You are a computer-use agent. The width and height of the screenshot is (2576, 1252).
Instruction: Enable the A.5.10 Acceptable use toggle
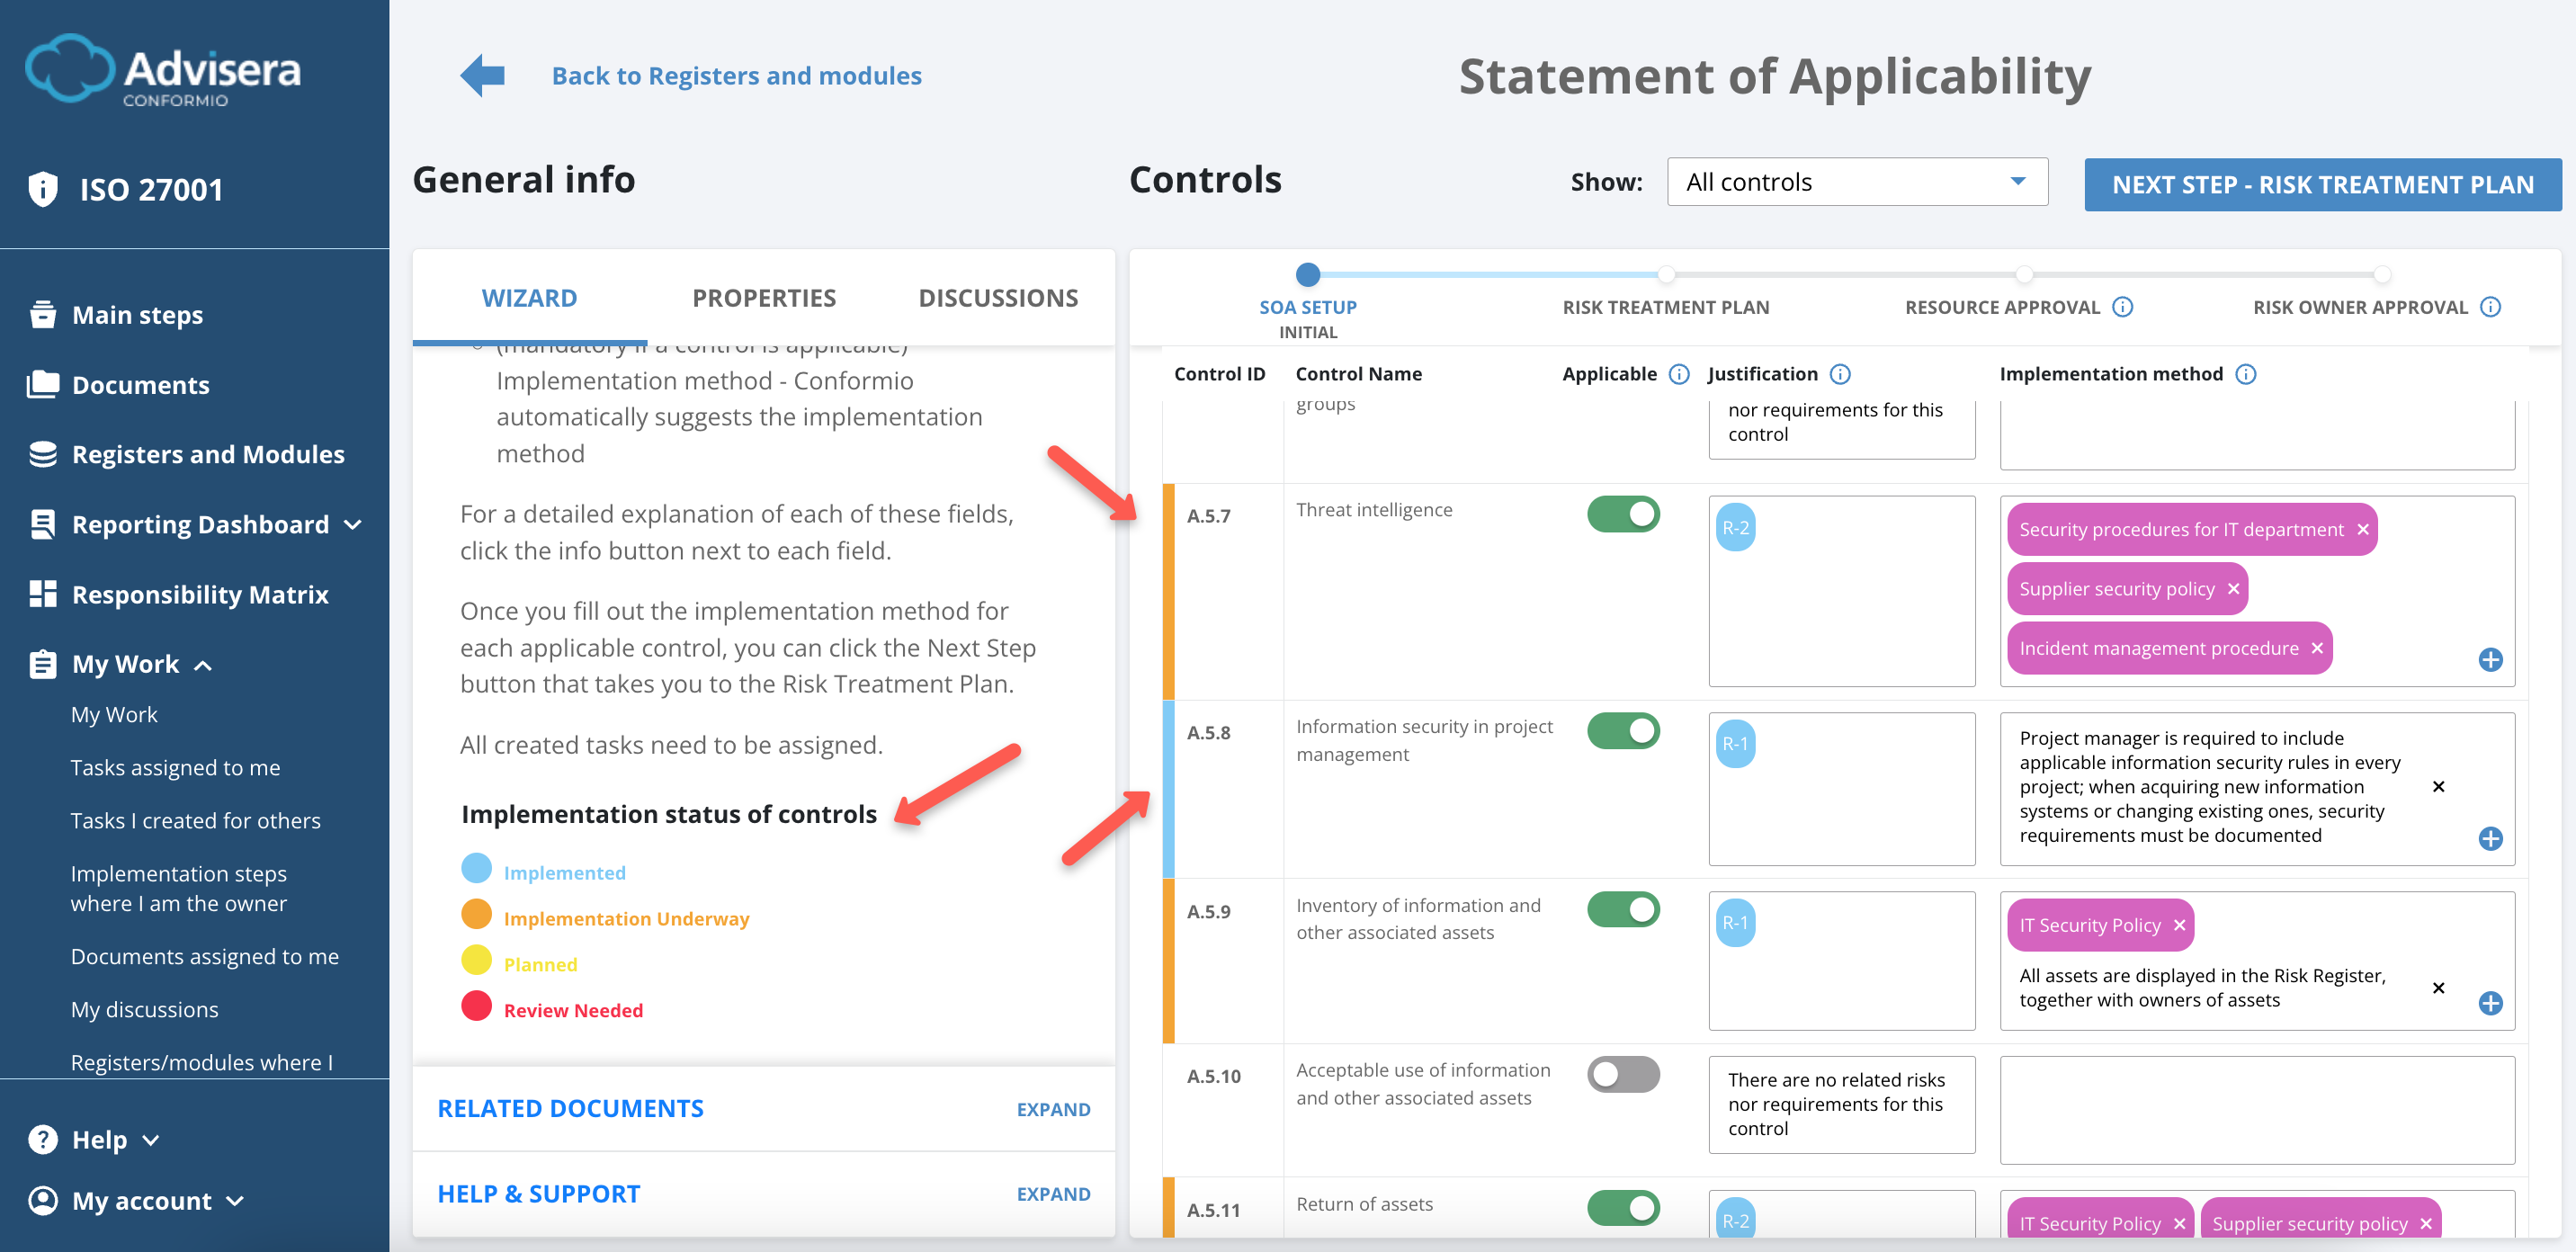tap(1623, 1074)
